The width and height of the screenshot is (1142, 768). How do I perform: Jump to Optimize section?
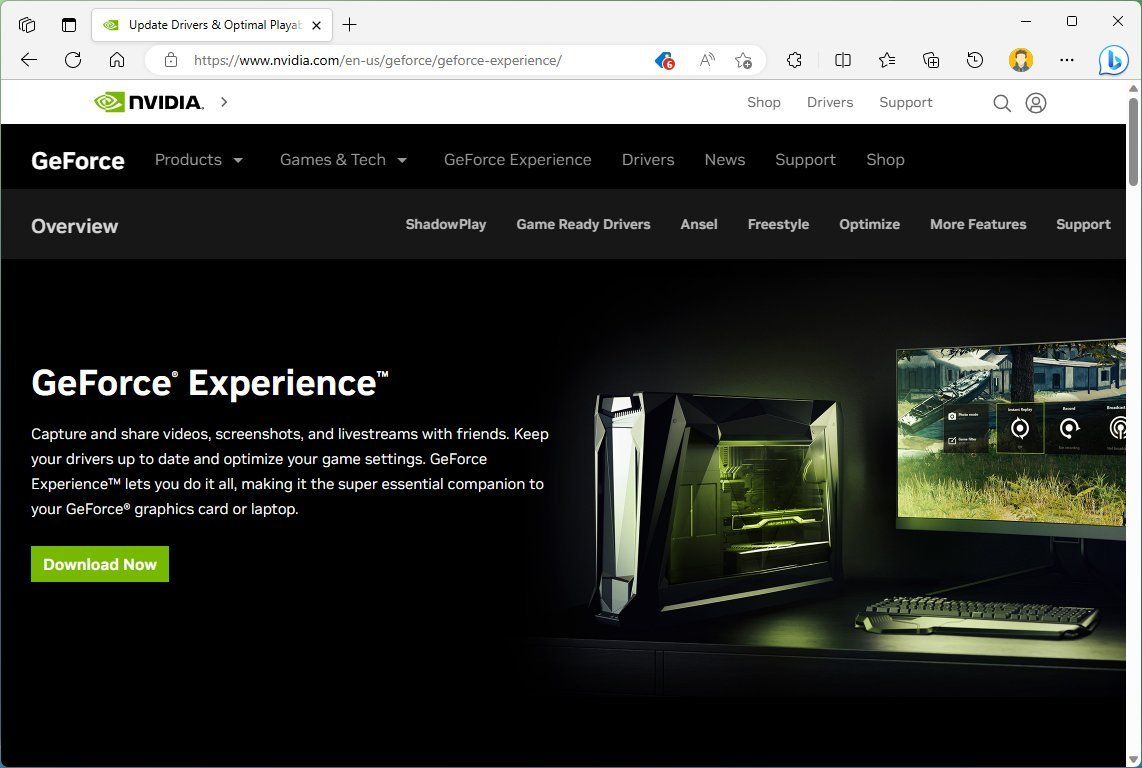[869, 224]
